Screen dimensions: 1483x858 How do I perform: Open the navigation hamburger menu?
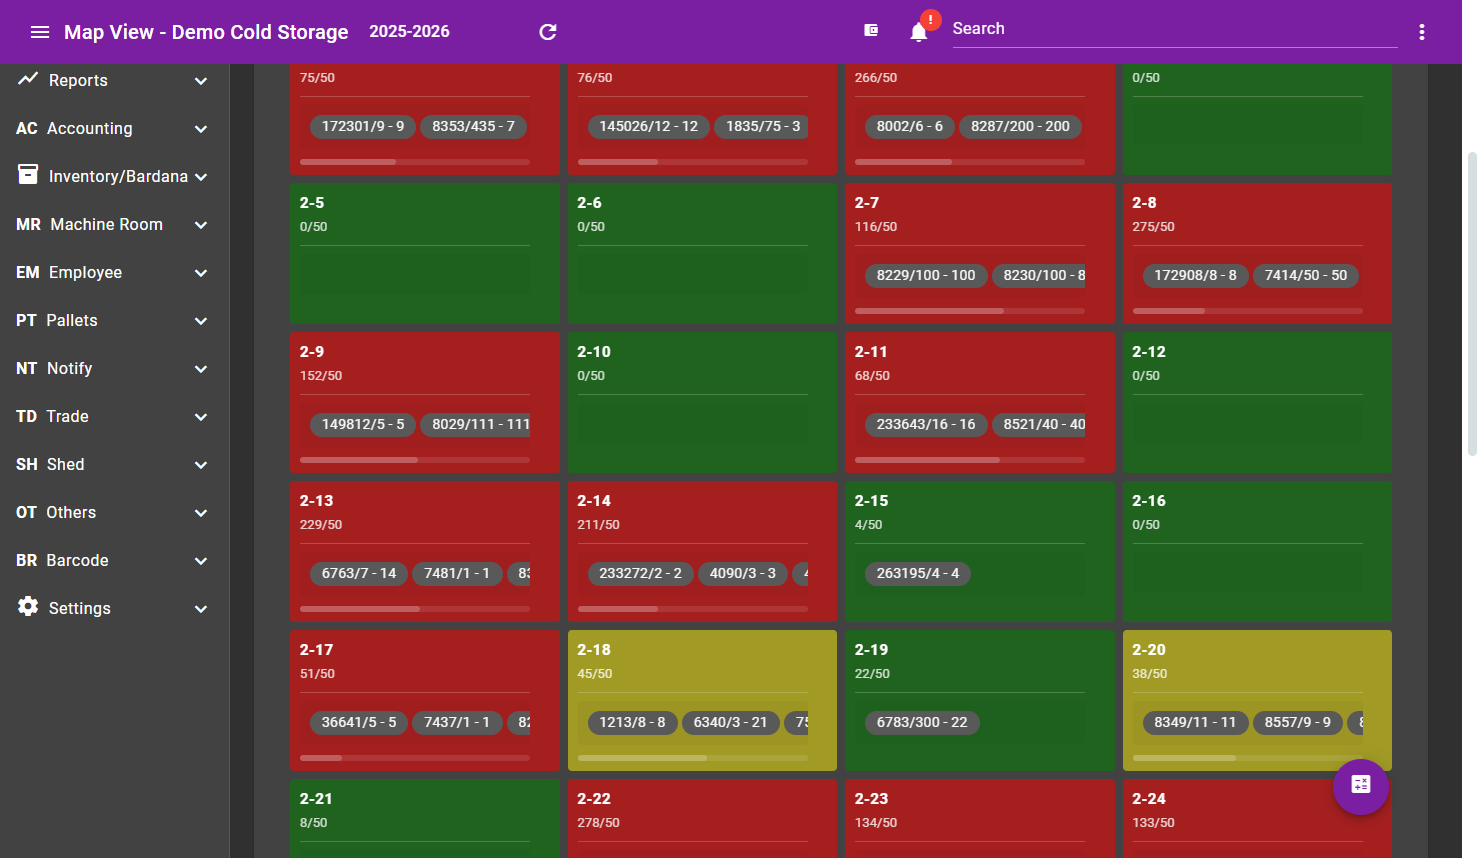40,31
